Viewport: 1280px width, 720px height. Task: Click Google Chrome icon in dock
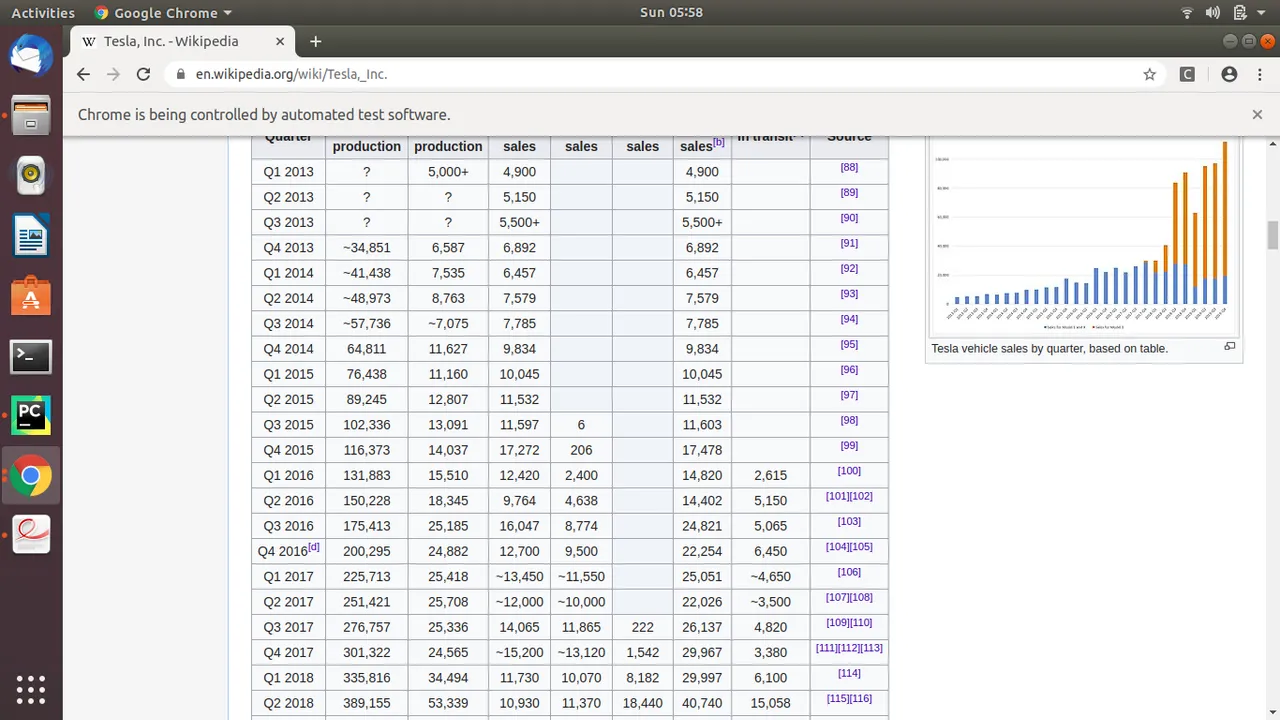pyautogui.click(x=31, y=476)
